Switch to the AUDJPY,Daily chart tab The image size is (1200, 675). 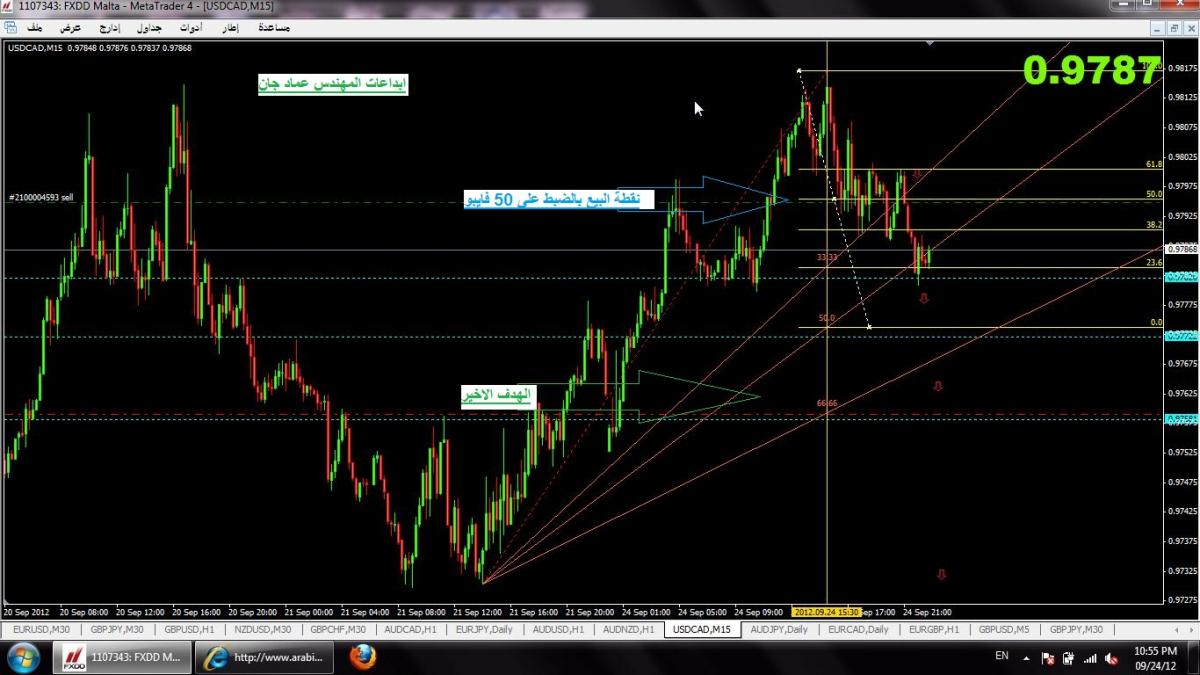point(779,630)
